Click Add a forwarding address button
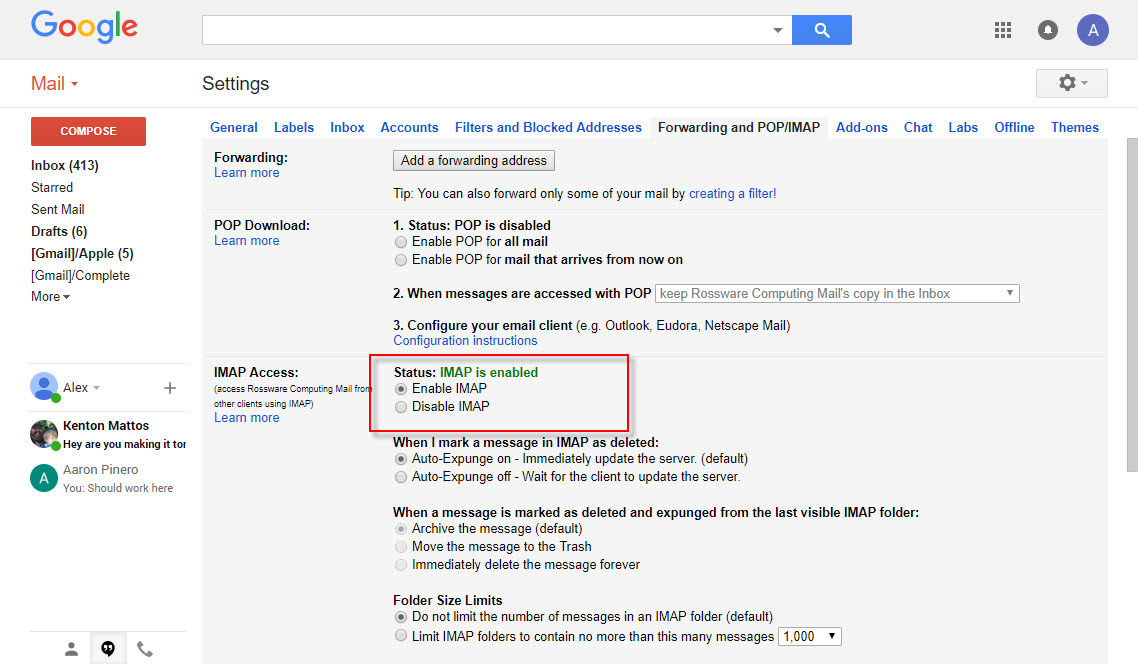The width and height of the screenshot is (1138, 664). pos(473,161)
